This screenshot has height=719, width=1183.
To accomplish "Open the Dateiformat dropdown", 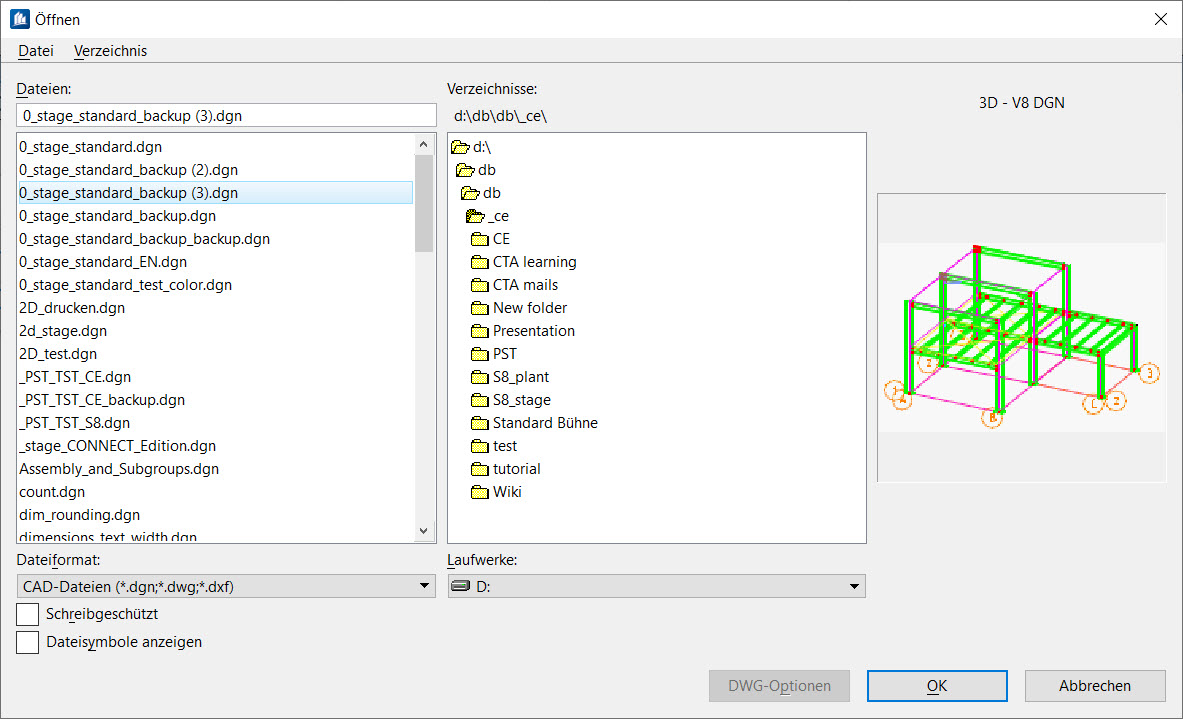I will click(x=226, y=586).
